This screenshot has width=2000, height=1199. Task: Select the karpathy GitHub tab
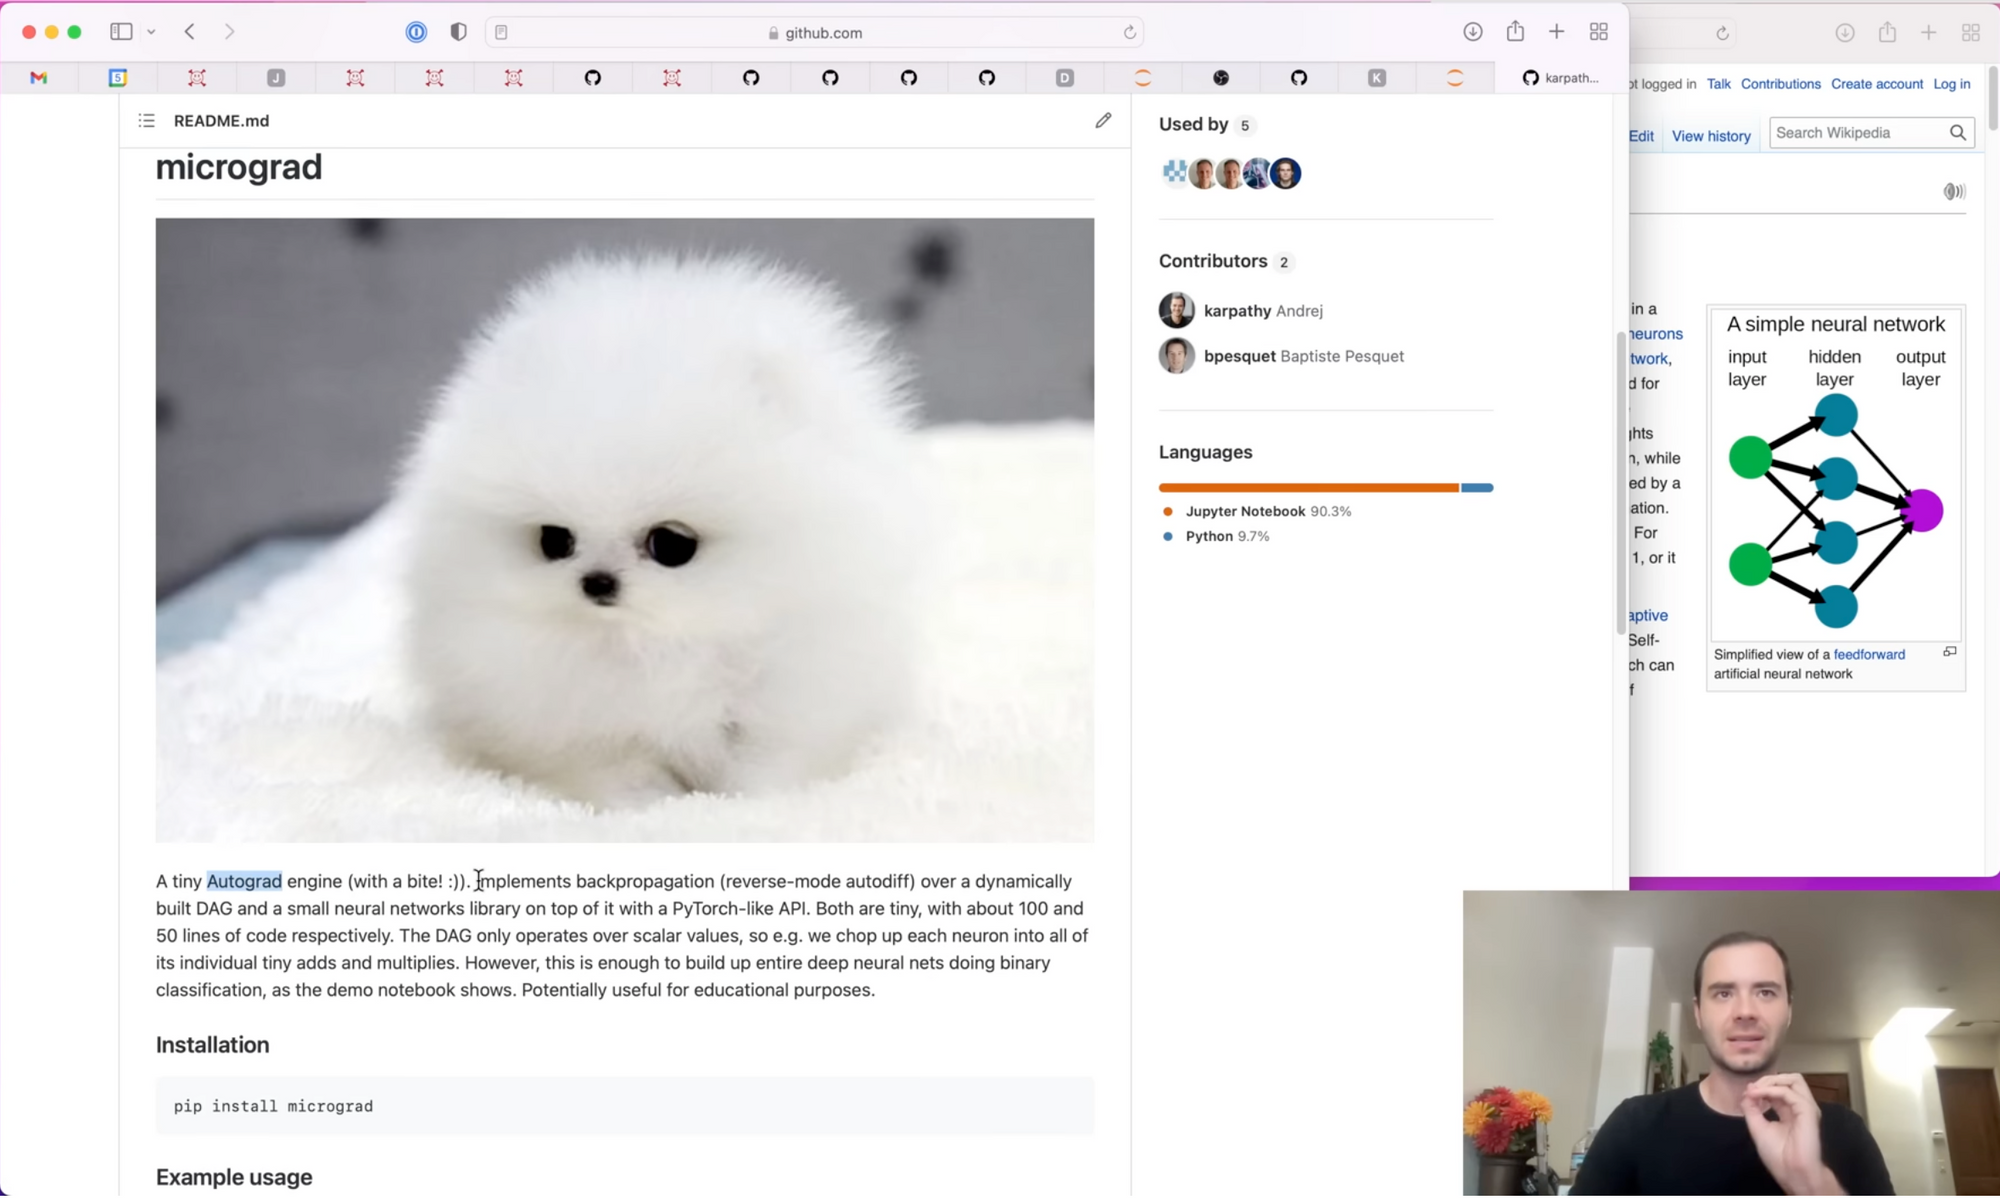coord(1560,78)
